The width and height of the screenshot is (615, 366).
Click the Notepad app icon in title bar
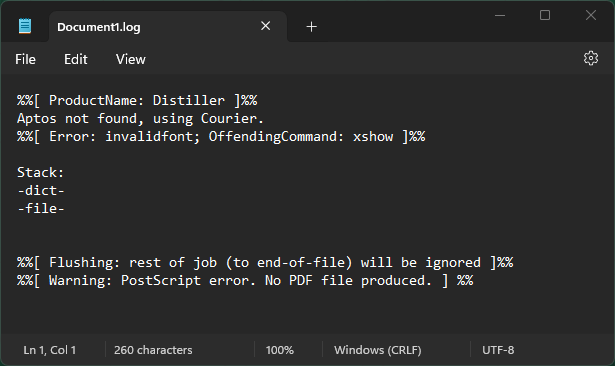[25, 26]
